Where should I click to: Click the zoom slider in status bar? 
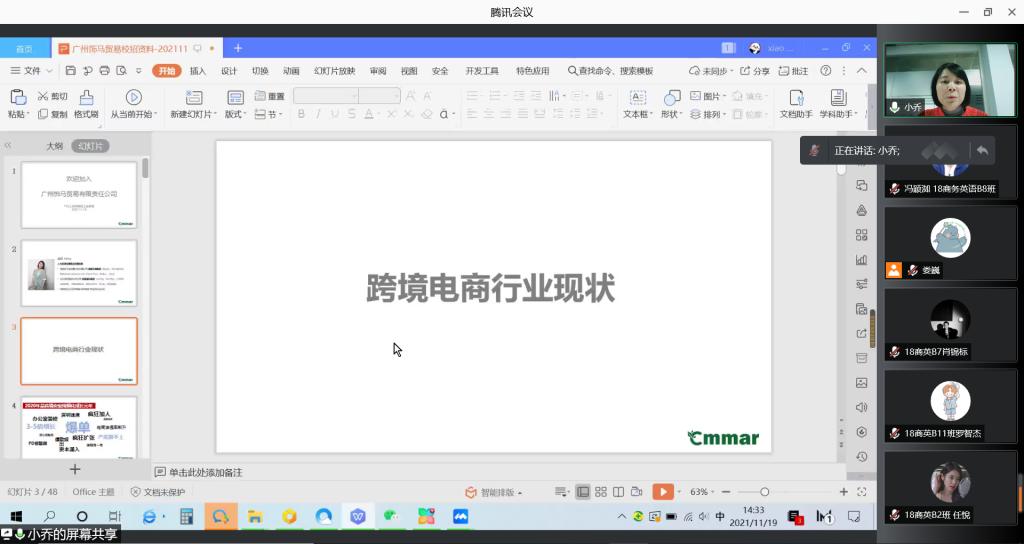(765, 492)
